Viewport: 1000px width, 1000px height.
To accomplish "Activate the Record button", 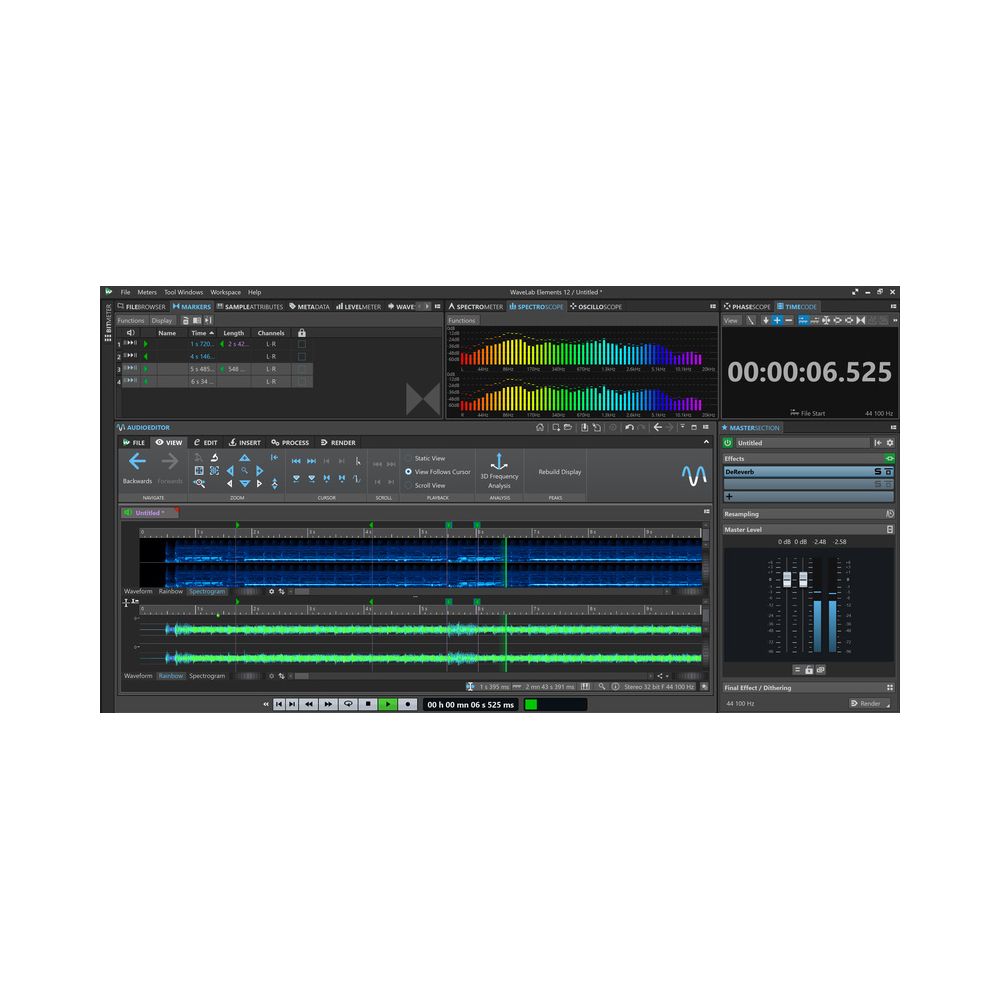I will point(407,704).
